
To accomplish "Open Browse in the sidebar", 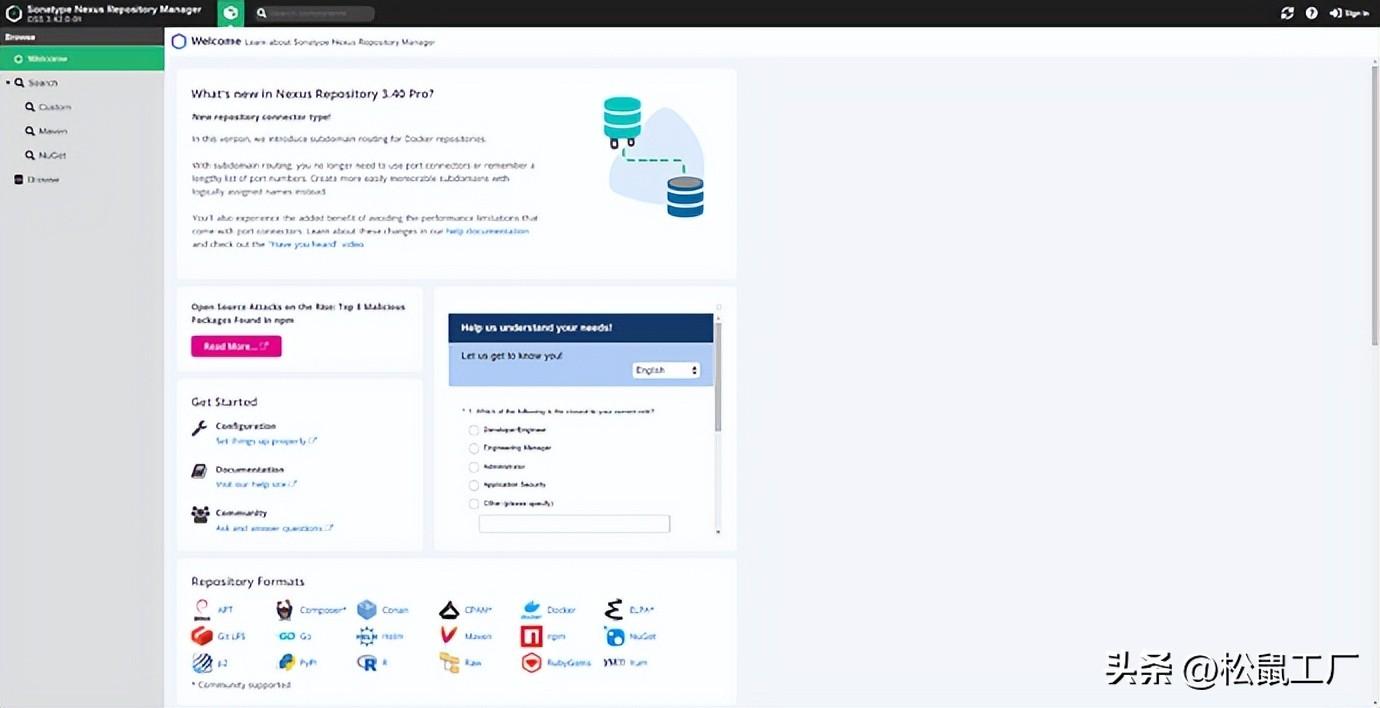I will point(36,180).
